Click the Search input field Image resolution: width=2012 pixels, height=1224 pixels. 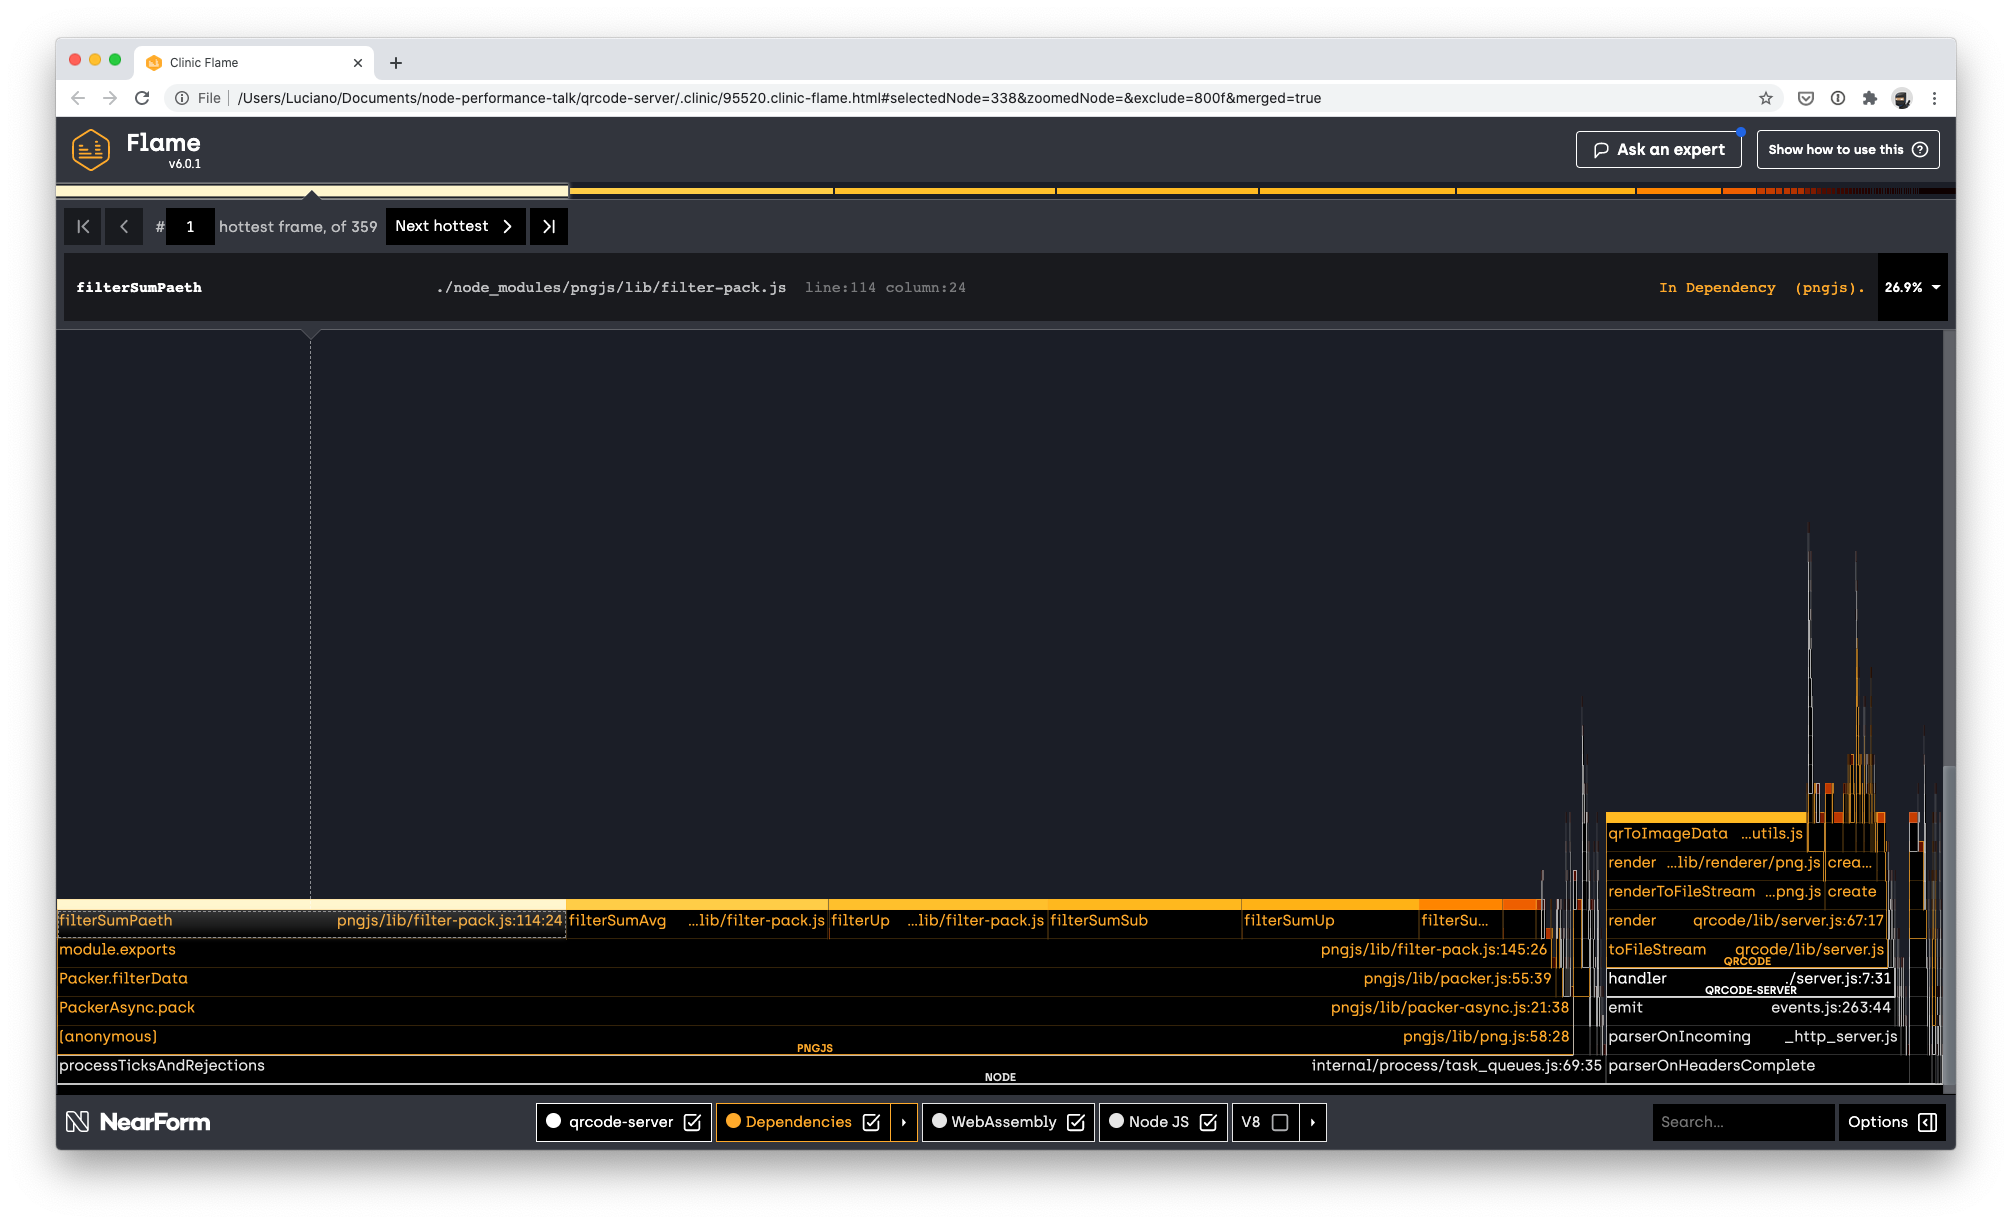pos(1742,1122)
